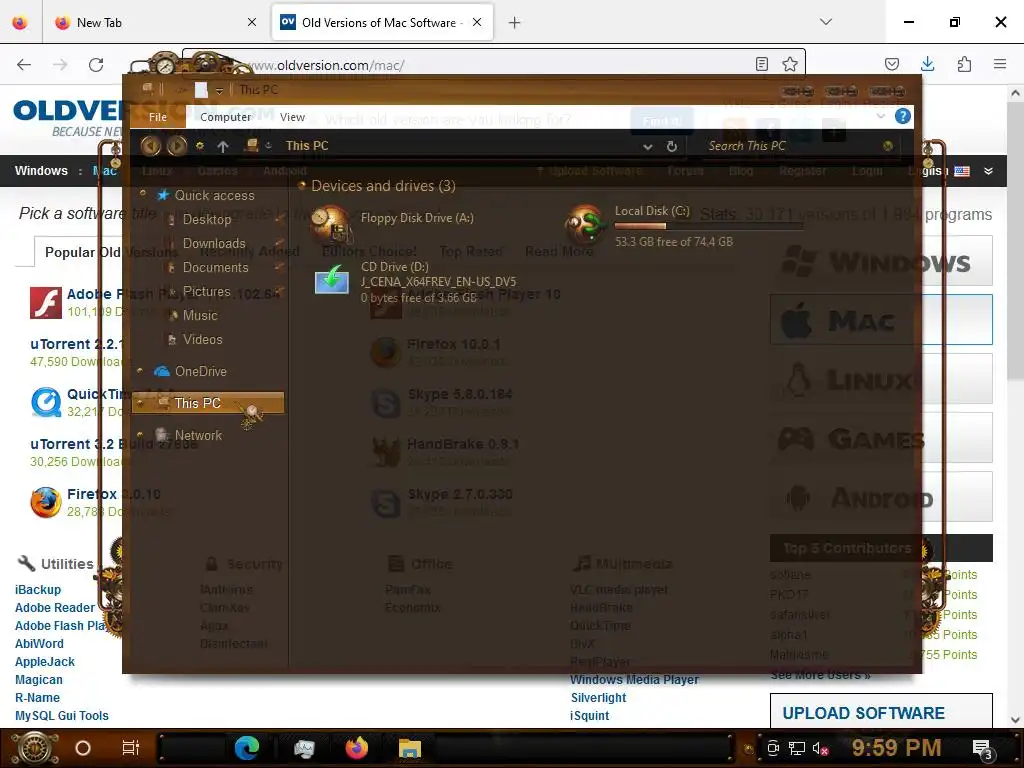Open the iBackup utilities link
The height and width of the screenshot is (768, 1024).
pyautogui.click(x=38, y=590)
